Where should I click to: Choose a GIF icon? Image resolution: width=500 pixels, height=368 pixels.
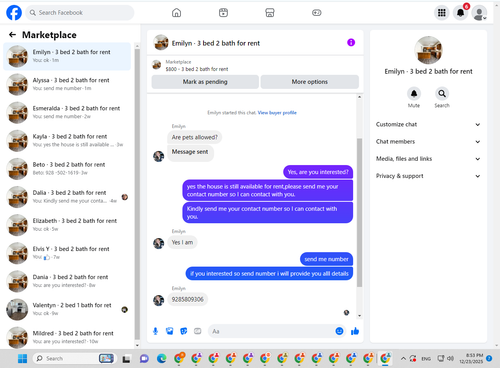(x=198, y=331)
